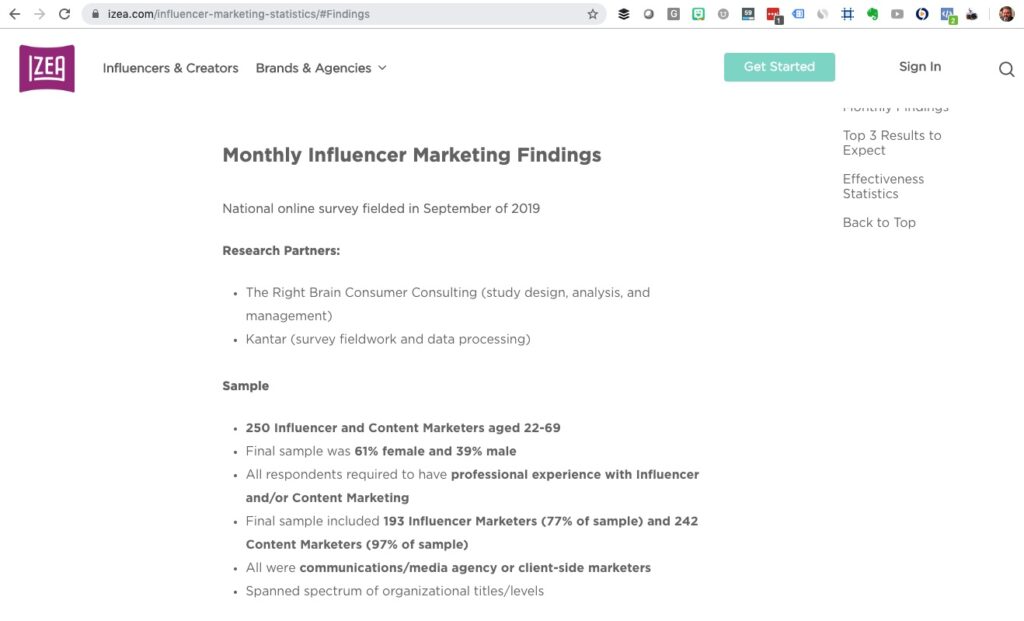The width and height of the screenshot is (1024, 621).
Task: Click the IZEA logo
Action: pos(46,68)
